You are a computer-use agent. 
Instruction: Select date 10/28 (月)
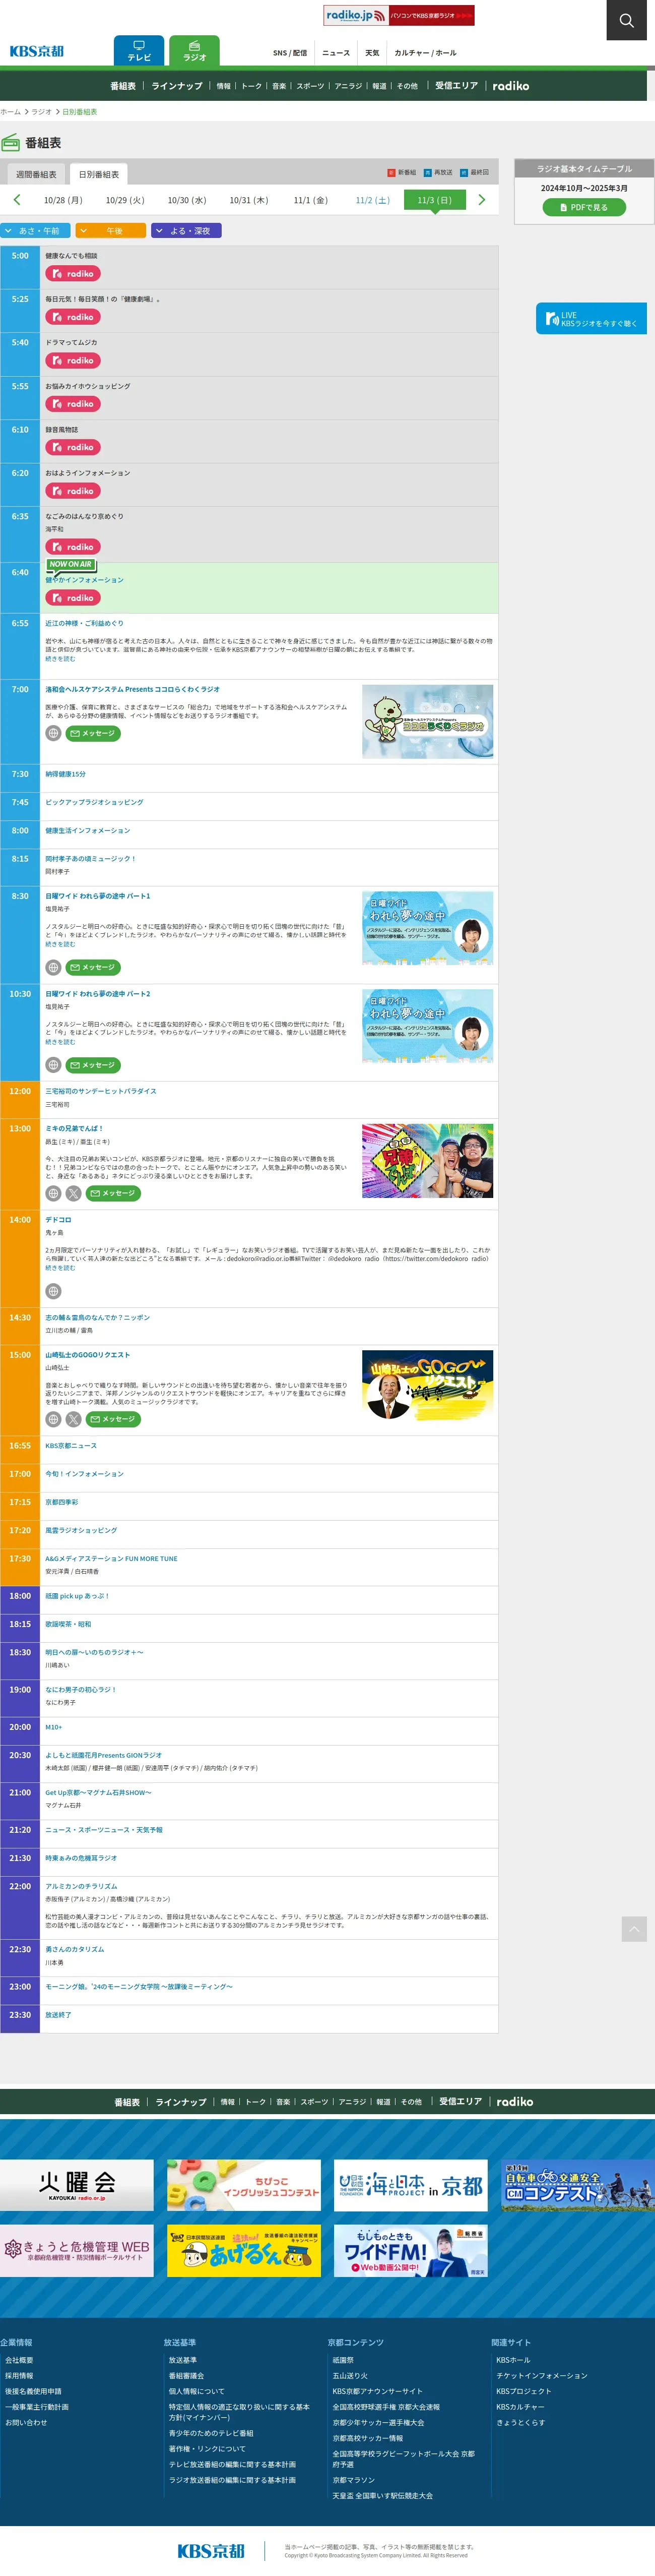click(63, 200)
